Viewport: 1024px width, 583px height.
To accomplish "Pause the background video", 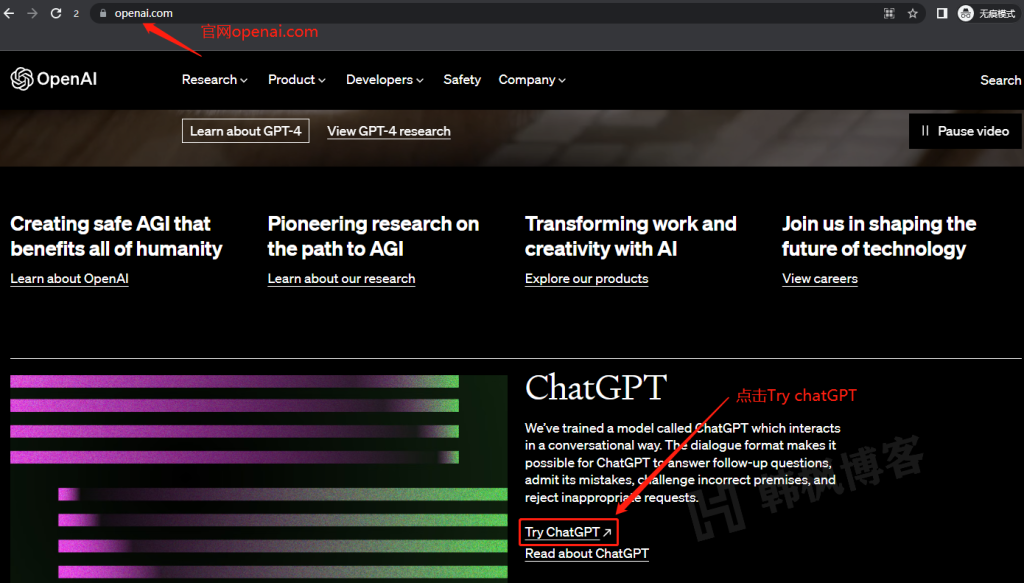I will [964, 131].
